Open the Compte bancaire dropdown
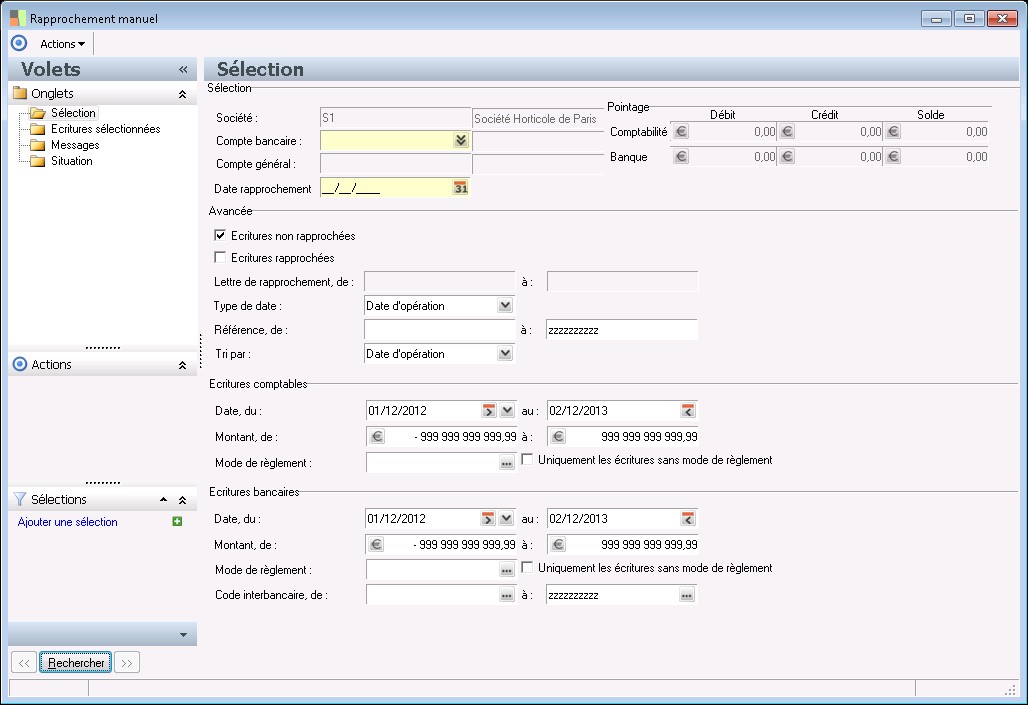1028x705 pixels. pyautogui.click(x=460, y=141)
